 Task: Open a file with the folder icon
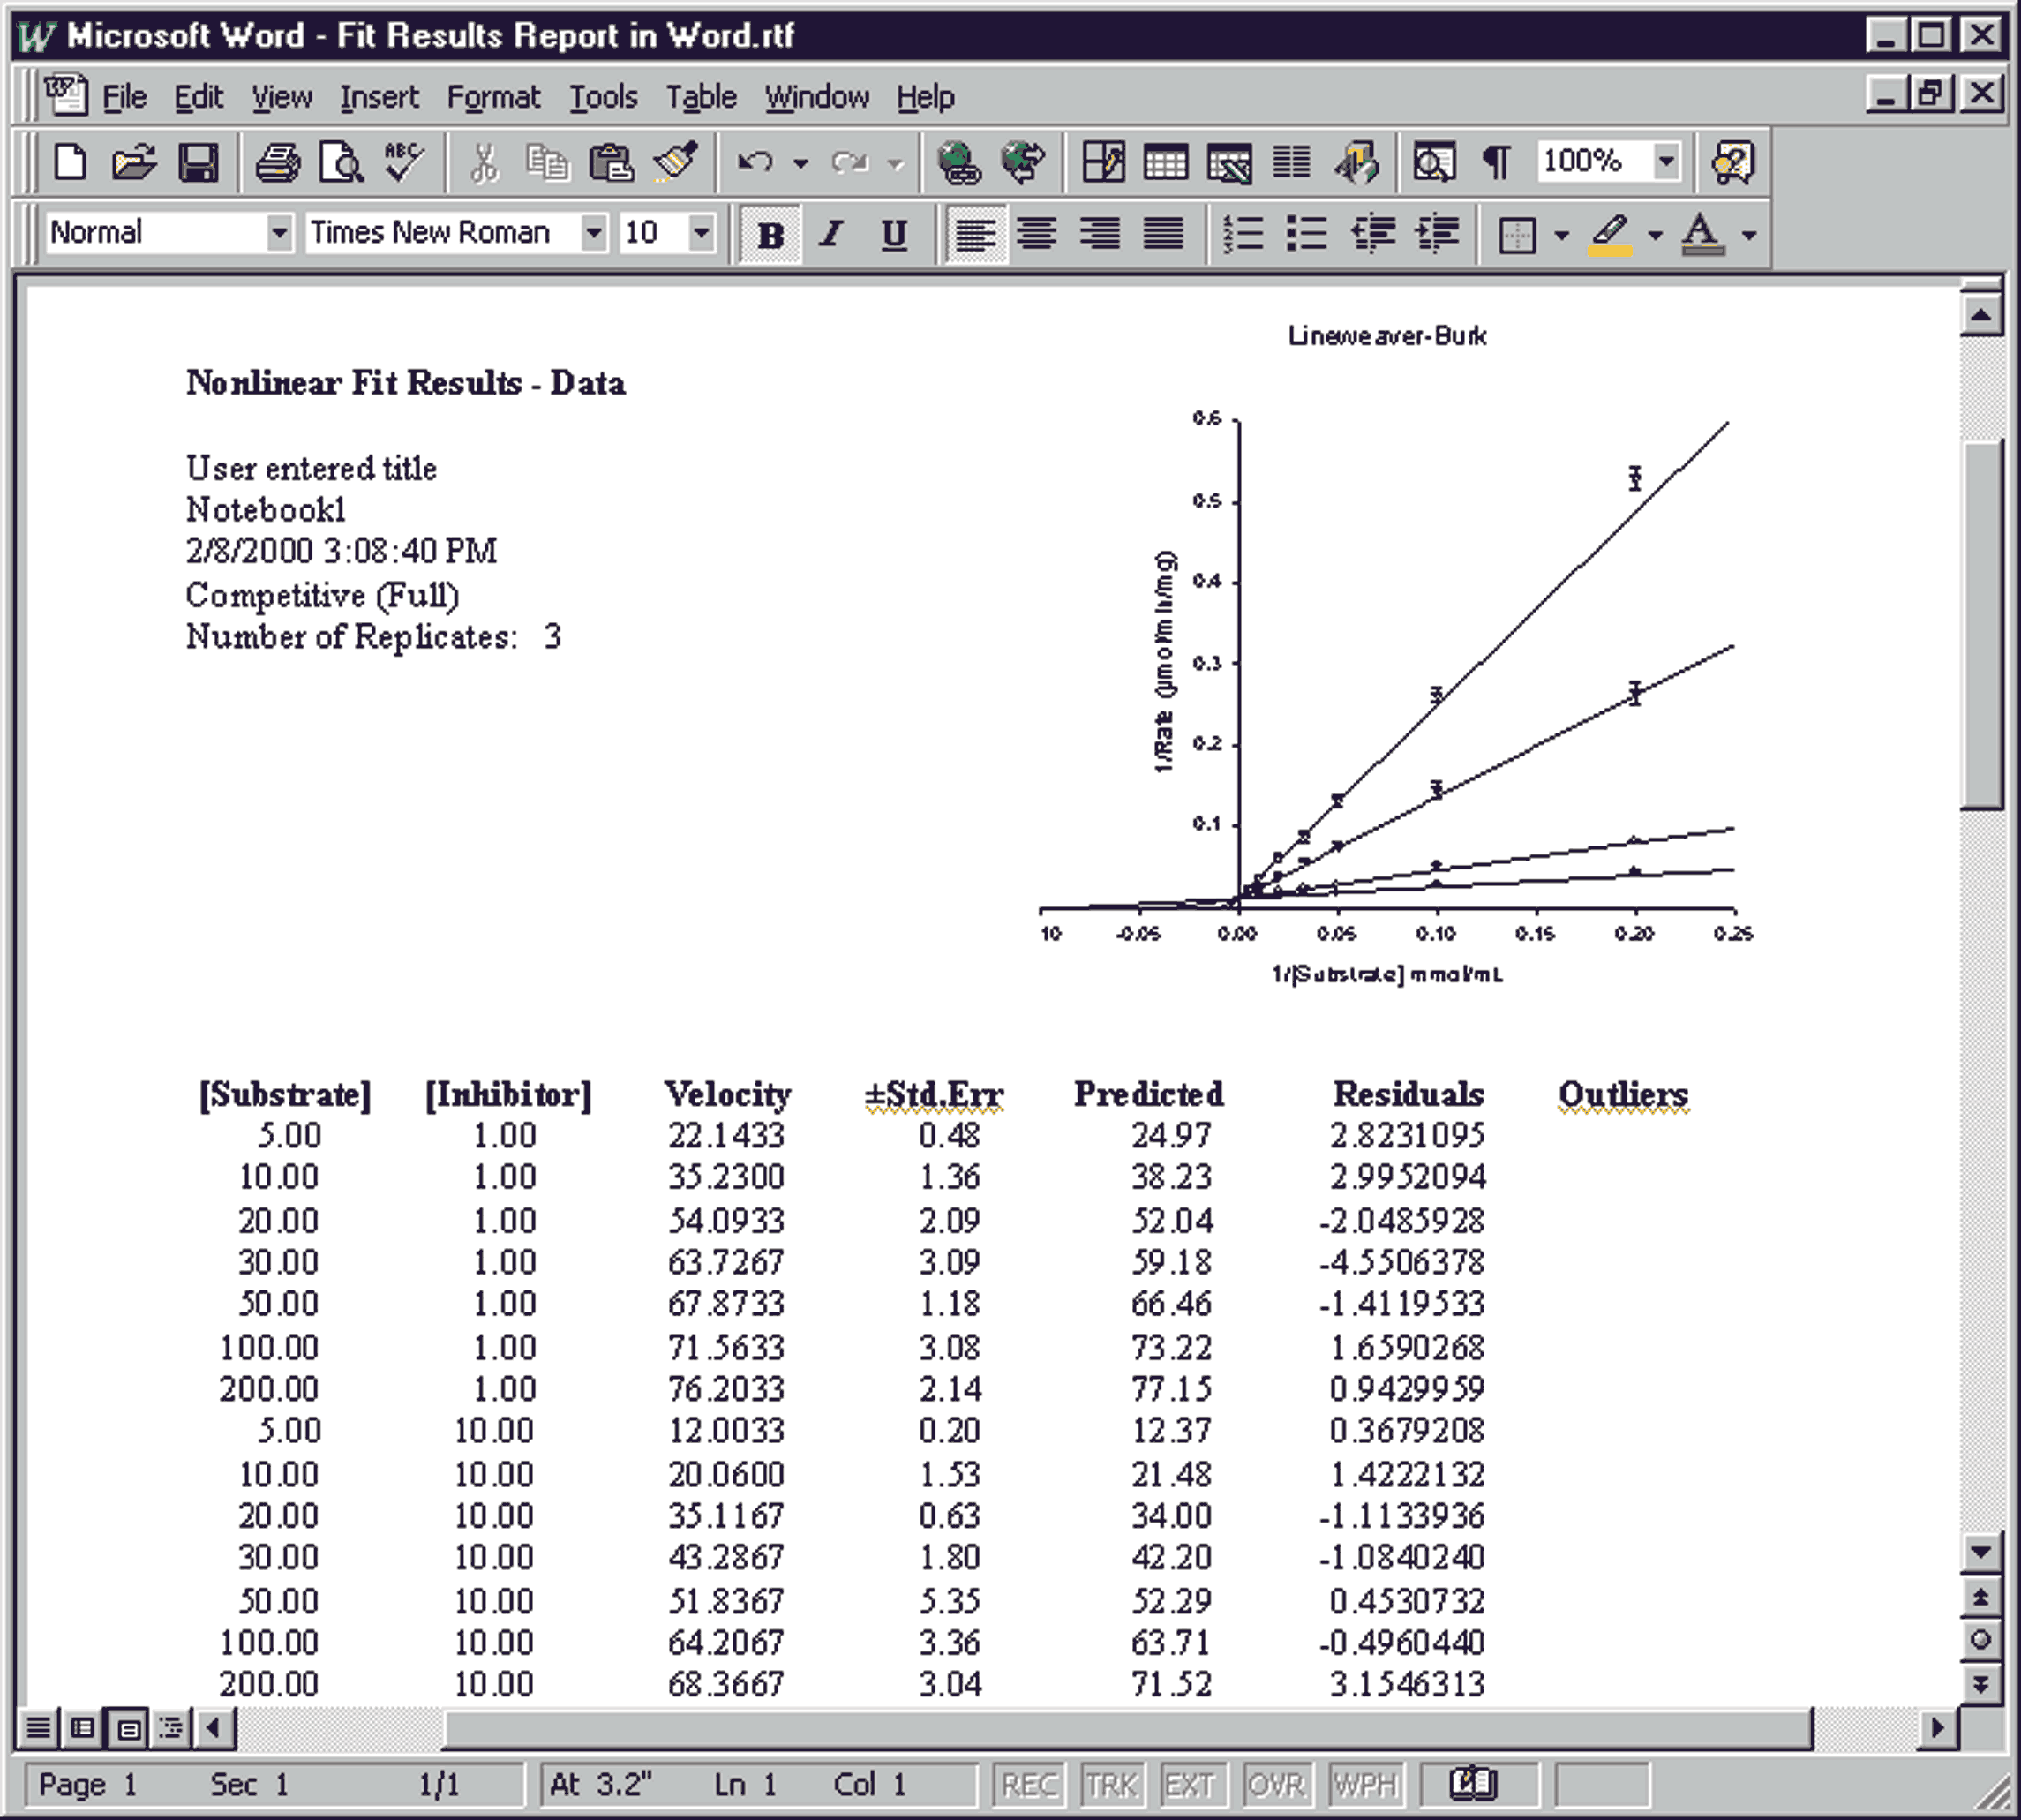point(134,162)
